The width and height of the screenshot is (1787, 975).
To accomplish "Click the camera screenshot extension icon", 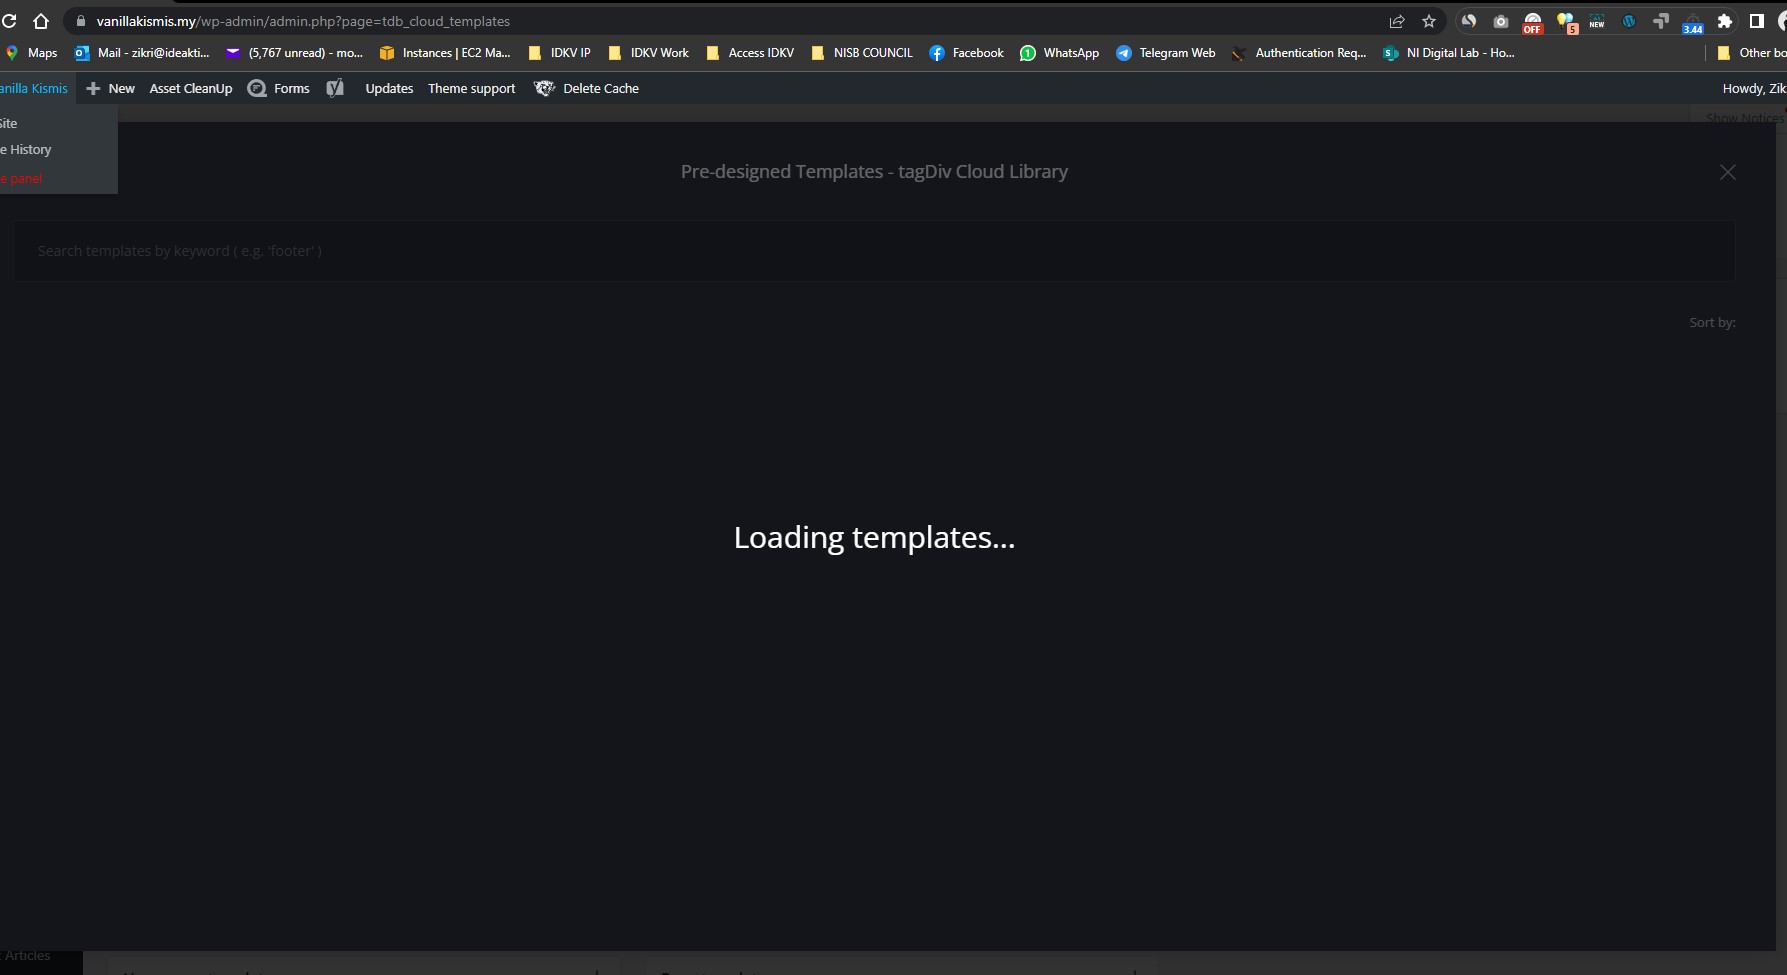I will pyautogui.click(x=1500, y=21).
